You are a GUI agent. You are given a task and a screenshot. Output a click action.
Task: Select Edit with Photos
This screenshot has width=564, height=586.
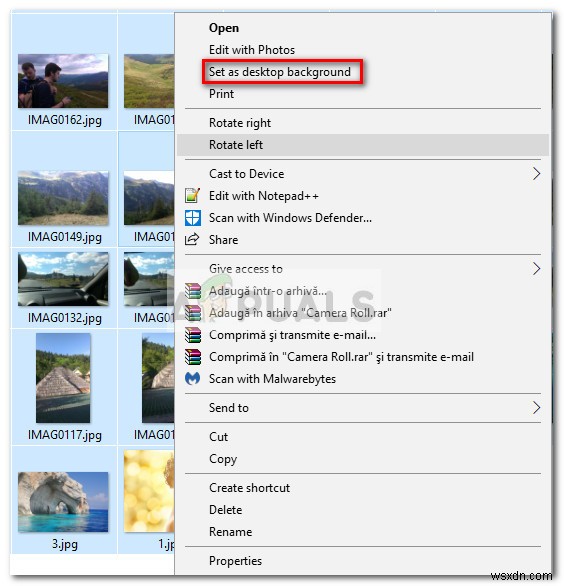pos(252,50)
